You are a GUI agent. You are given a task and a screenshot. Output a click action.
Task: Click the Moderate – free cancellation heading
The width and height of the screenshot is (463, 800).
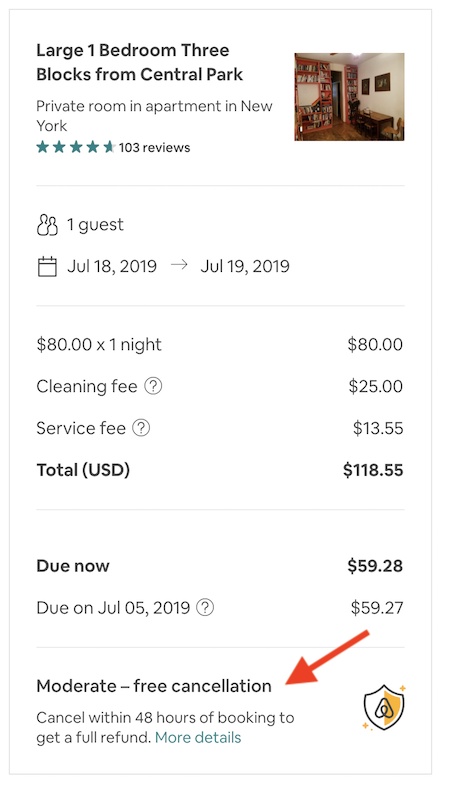[x=154, y=686]
